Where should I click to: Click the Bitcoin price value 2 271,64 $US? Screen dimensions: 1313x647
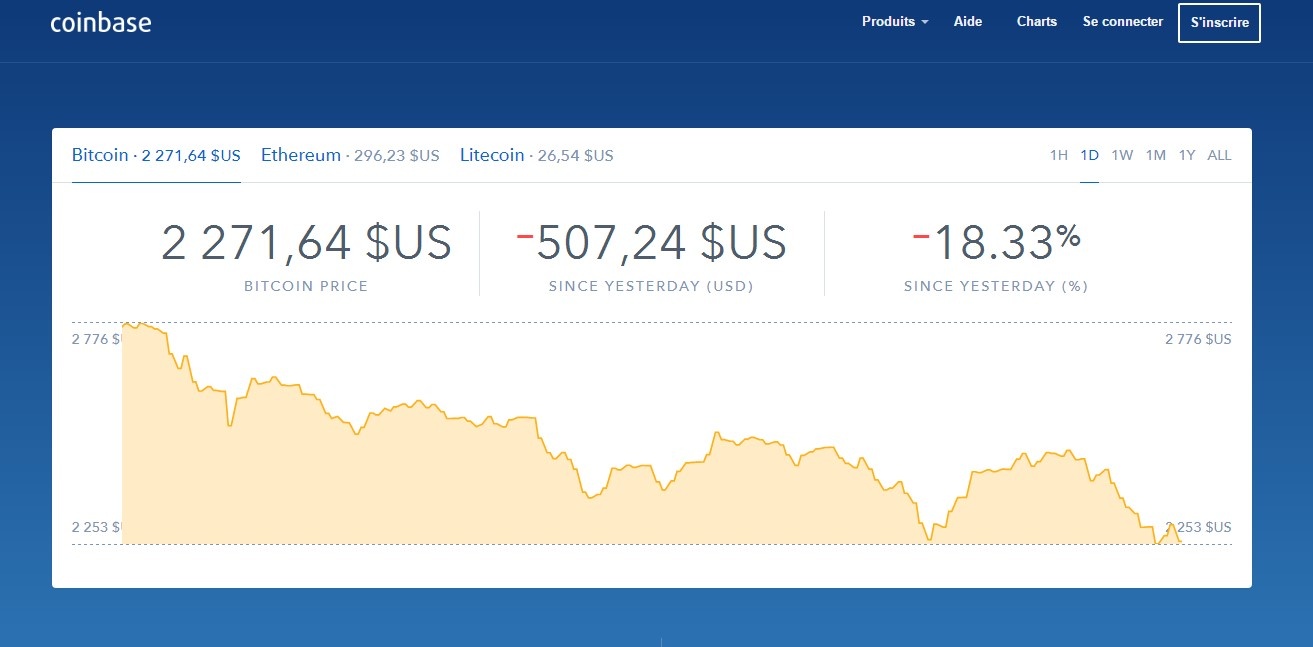306,242
